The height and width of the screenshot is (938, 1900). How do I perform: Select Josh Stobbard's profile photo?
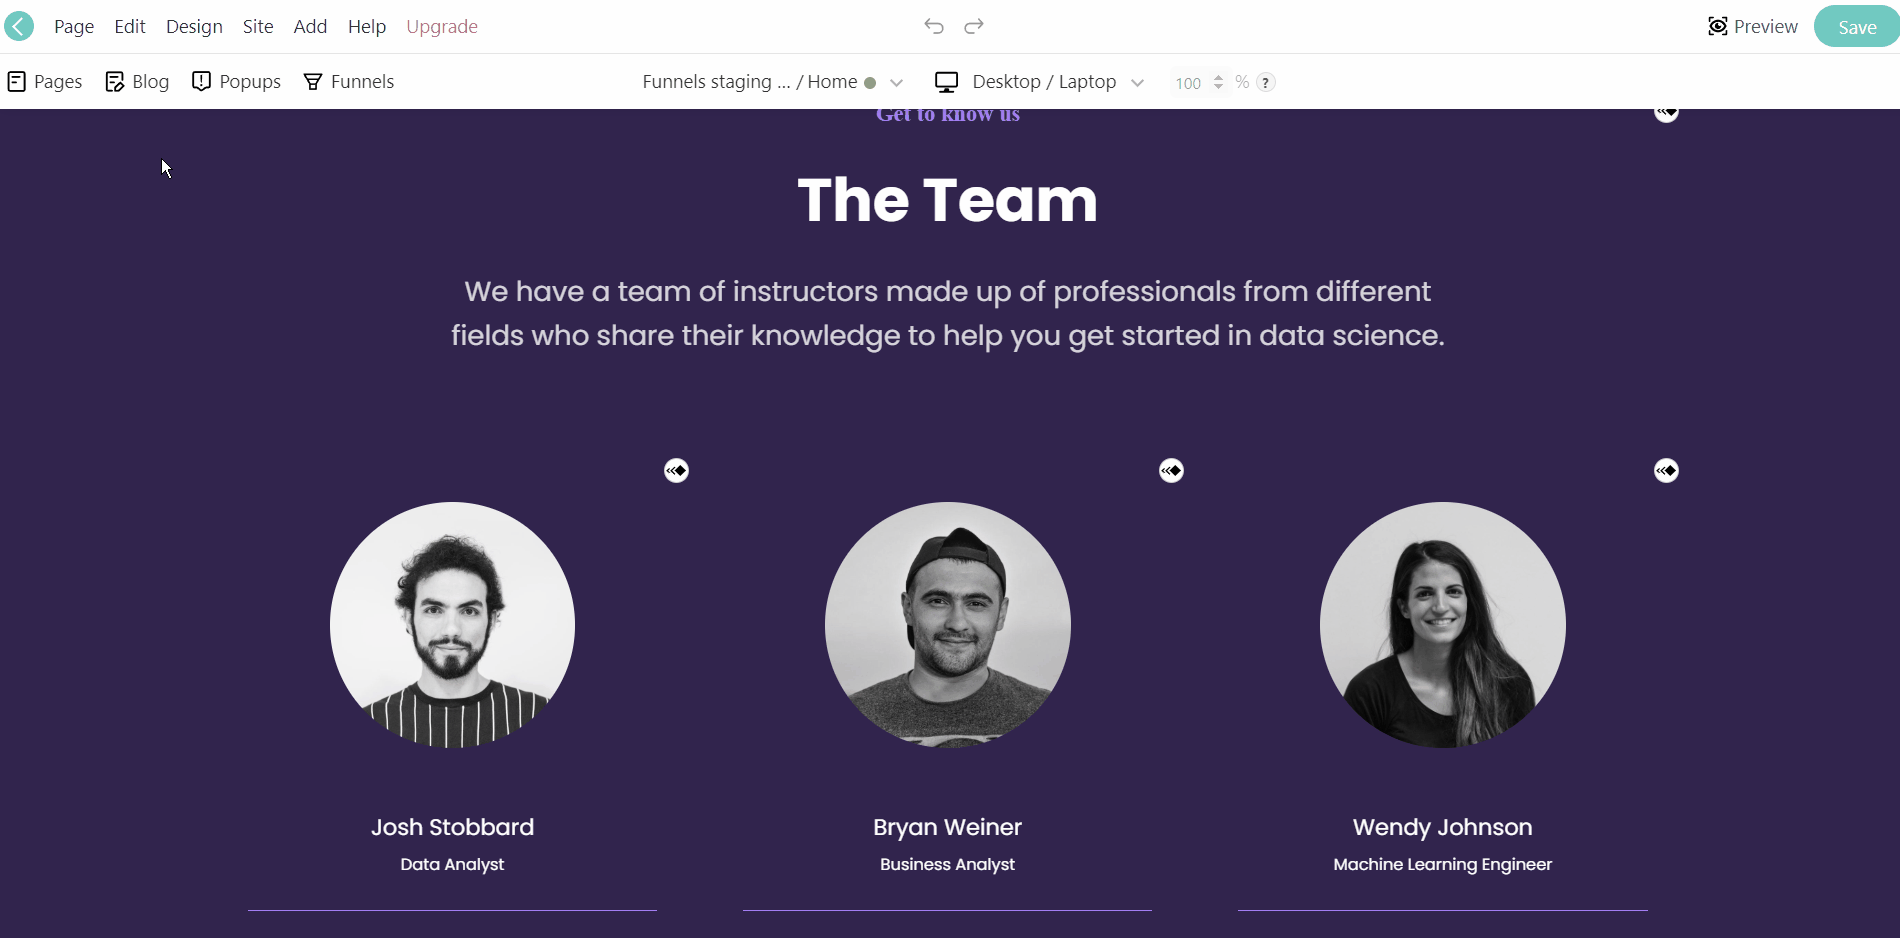click(453, 625)
